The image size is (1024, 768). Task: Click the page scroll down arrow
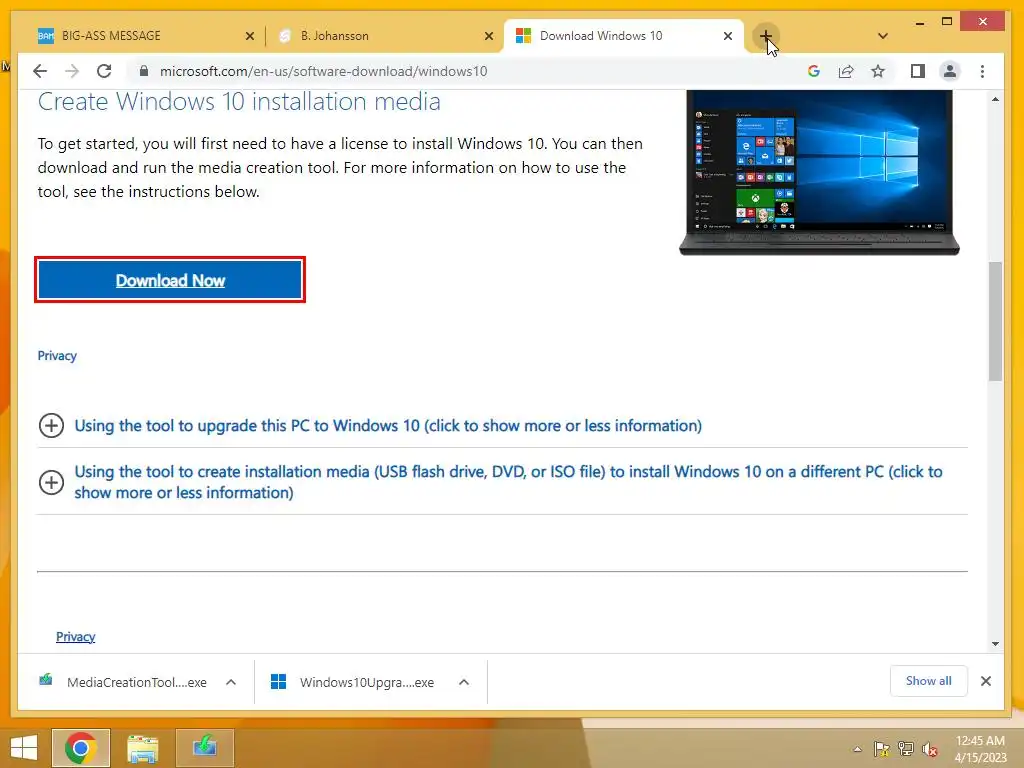[x=995, y=644]
